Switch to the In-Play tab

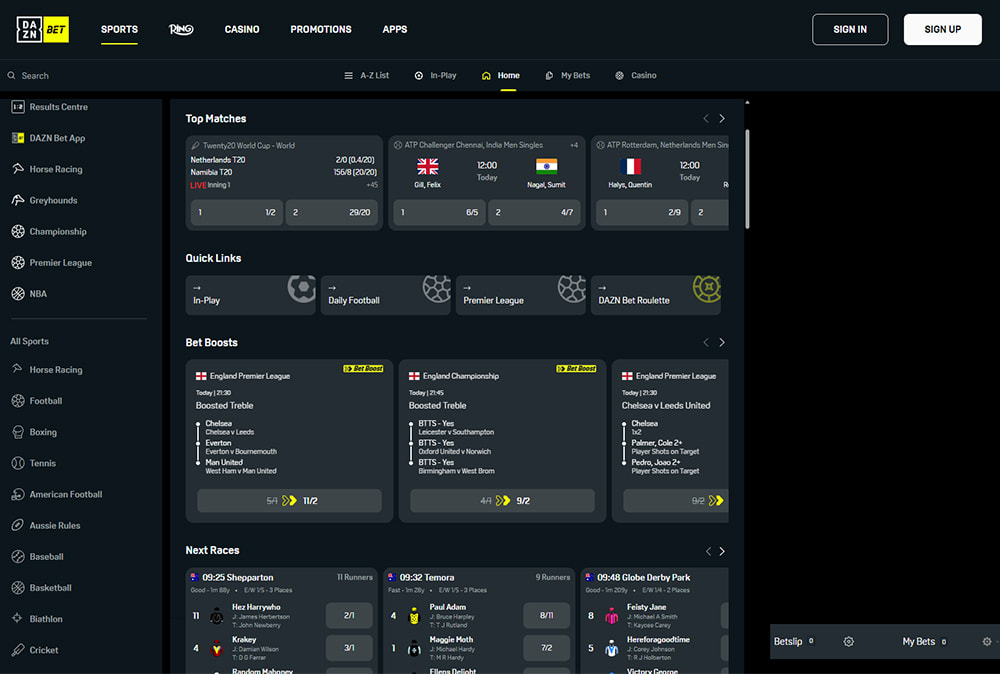click(435, 76)
